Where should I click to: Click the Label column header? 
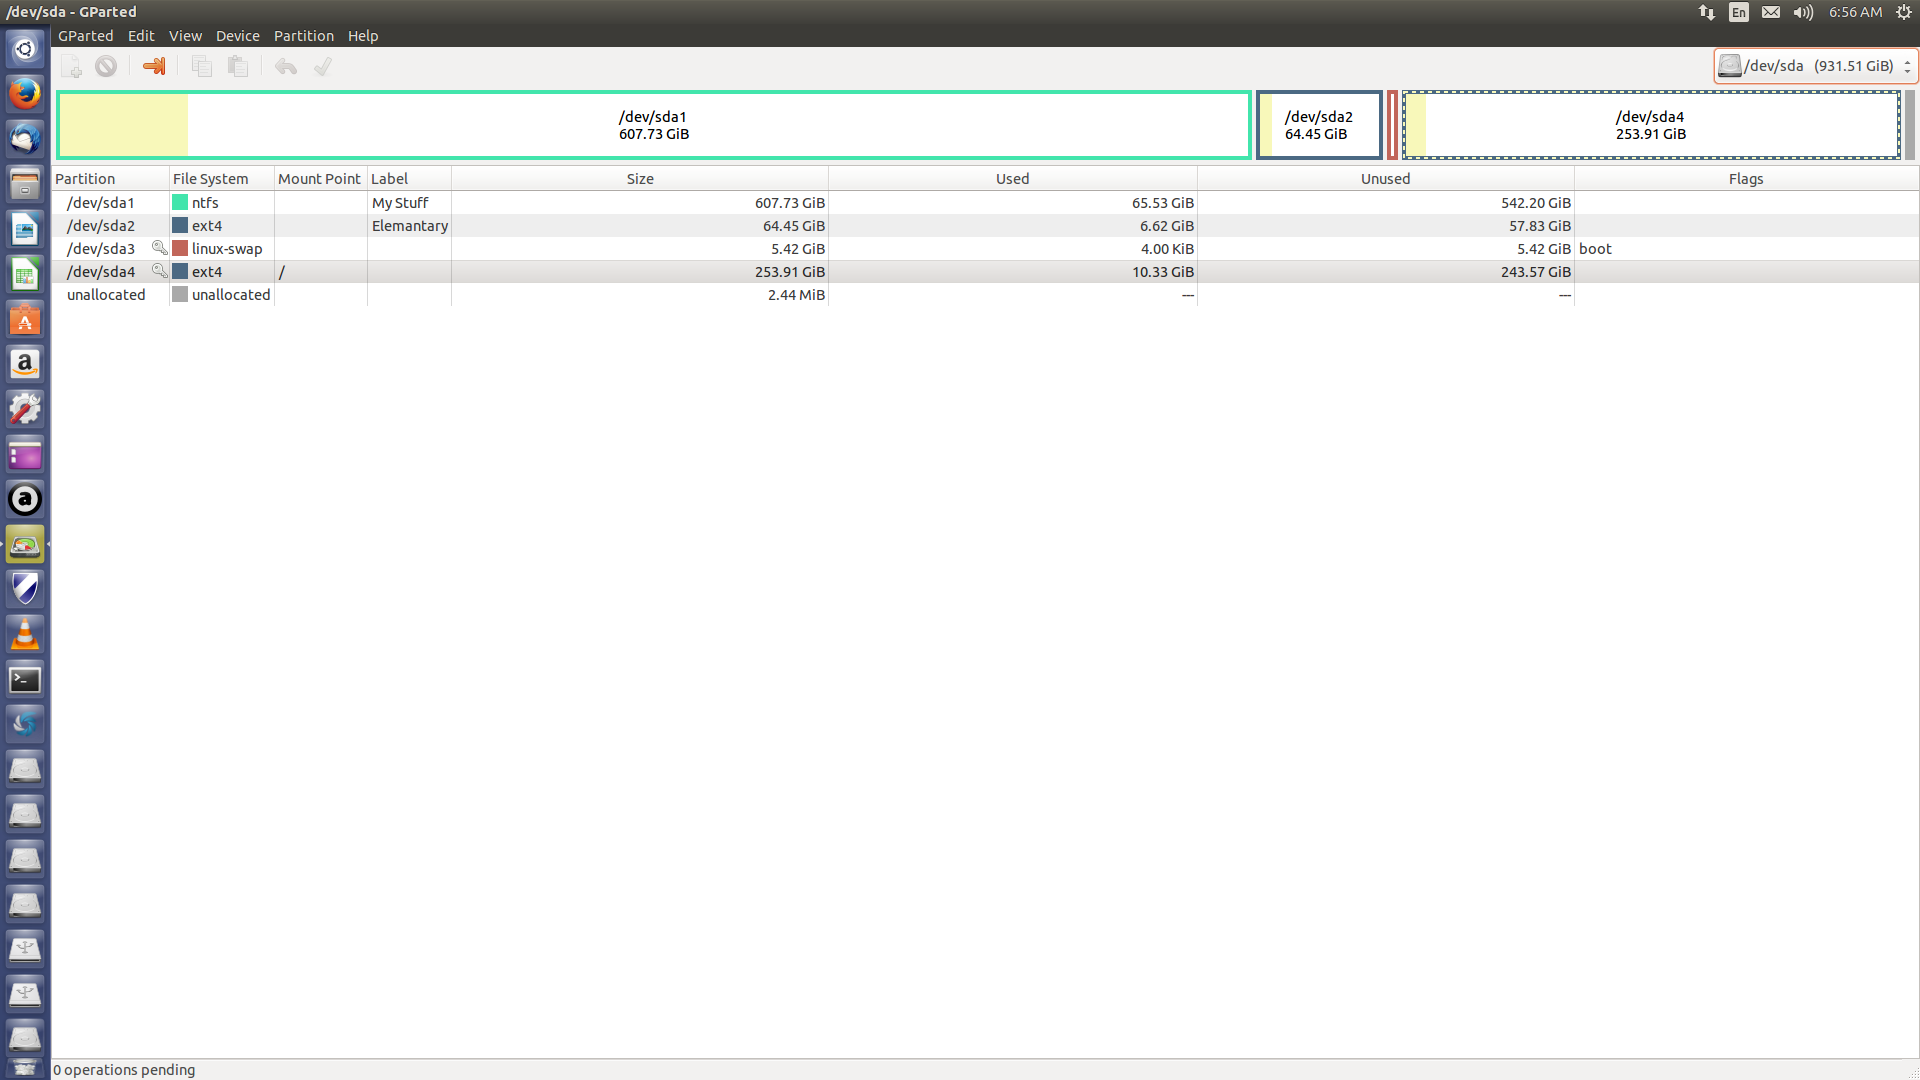coord(409,179)
